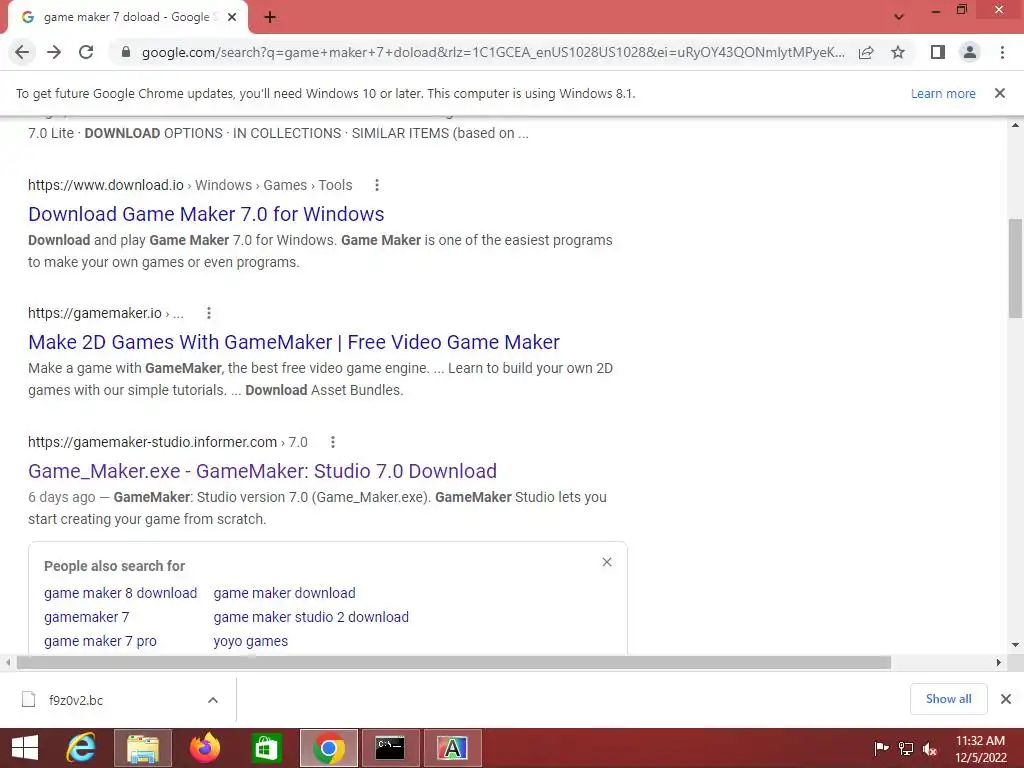Screen dimensions: 1024x768
Task: Open 'Download Game Maker 7.0 for Windows' result
Action: click(206, 214)
